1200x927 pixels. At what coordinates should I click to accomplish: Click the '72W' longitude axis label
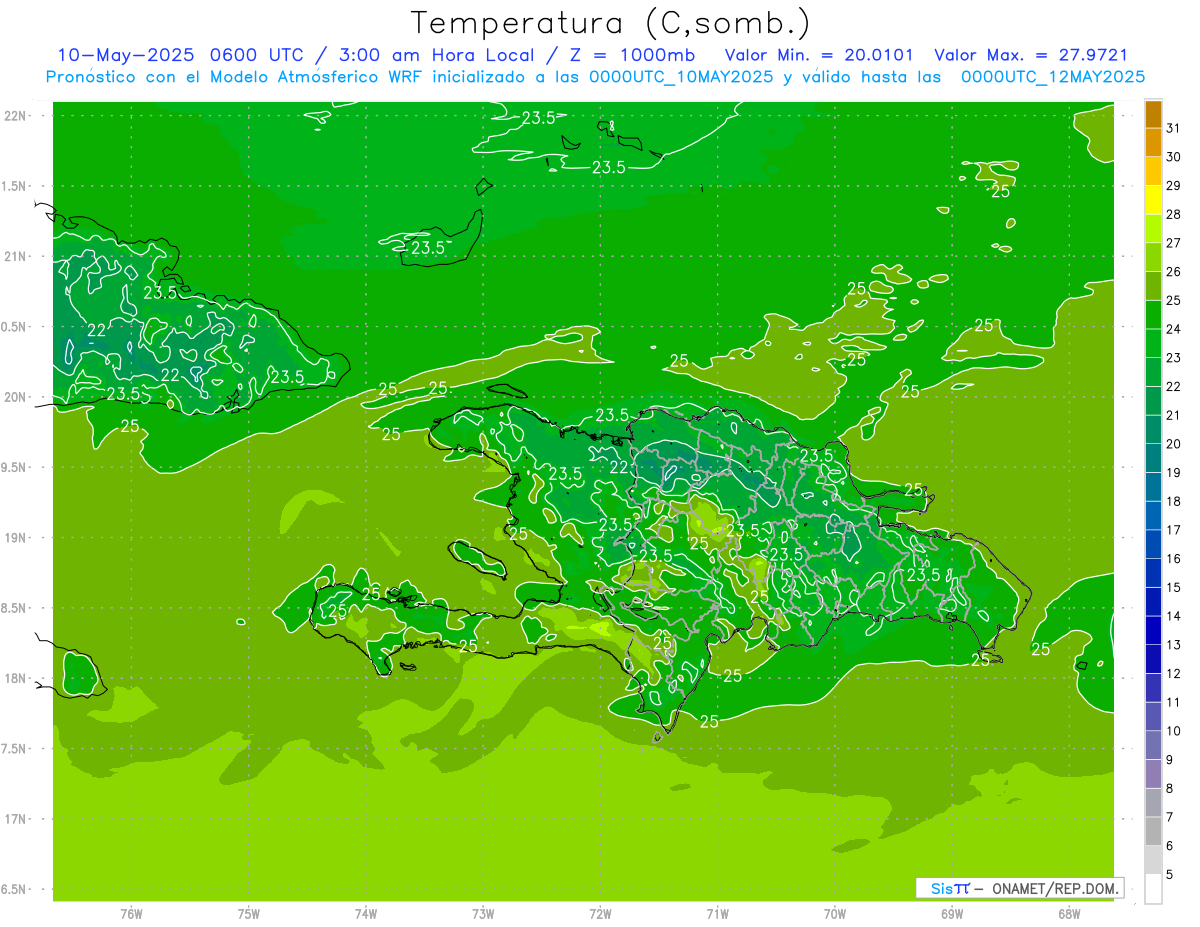click(600, 914)
